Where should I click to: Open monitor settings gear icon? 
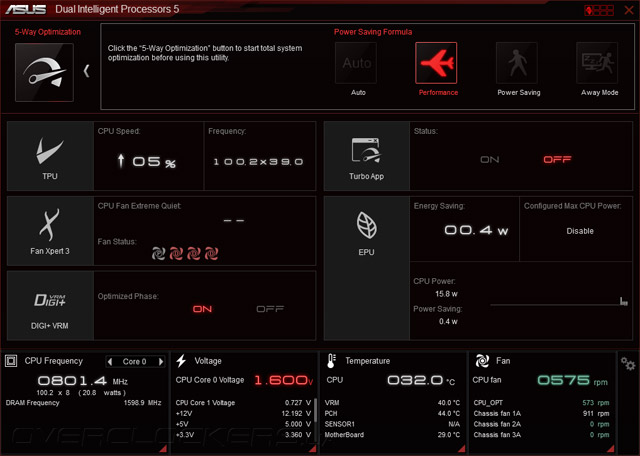point(628,363)
